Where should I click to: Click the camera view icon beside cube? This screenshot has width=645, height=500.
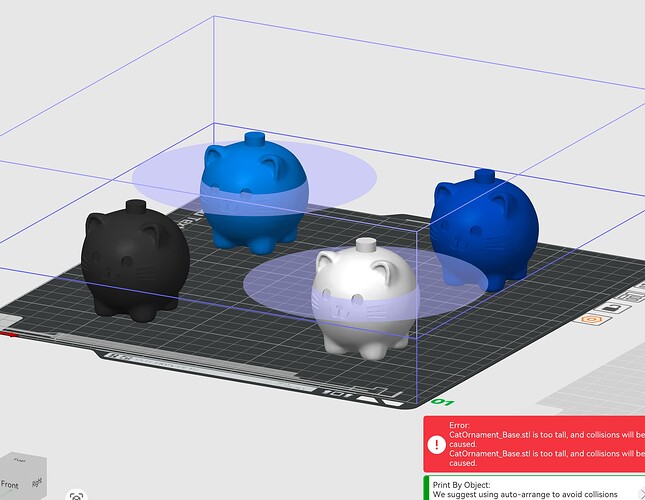point(77,495)
